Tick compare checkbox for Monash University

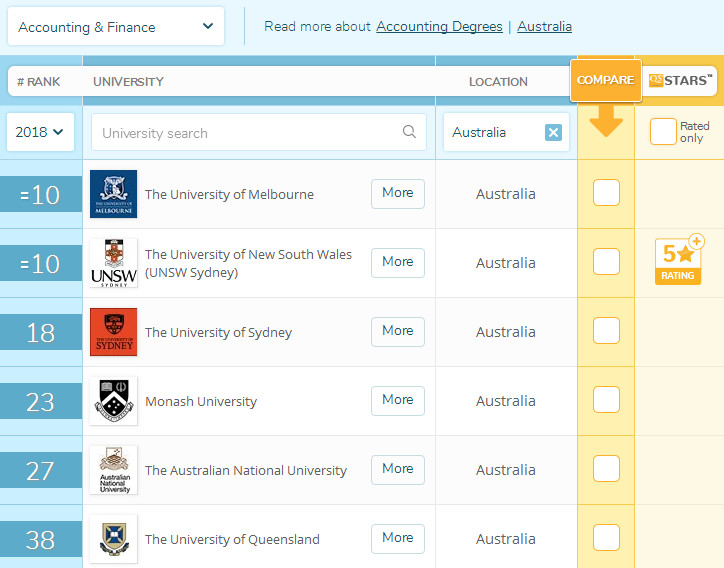606,400
